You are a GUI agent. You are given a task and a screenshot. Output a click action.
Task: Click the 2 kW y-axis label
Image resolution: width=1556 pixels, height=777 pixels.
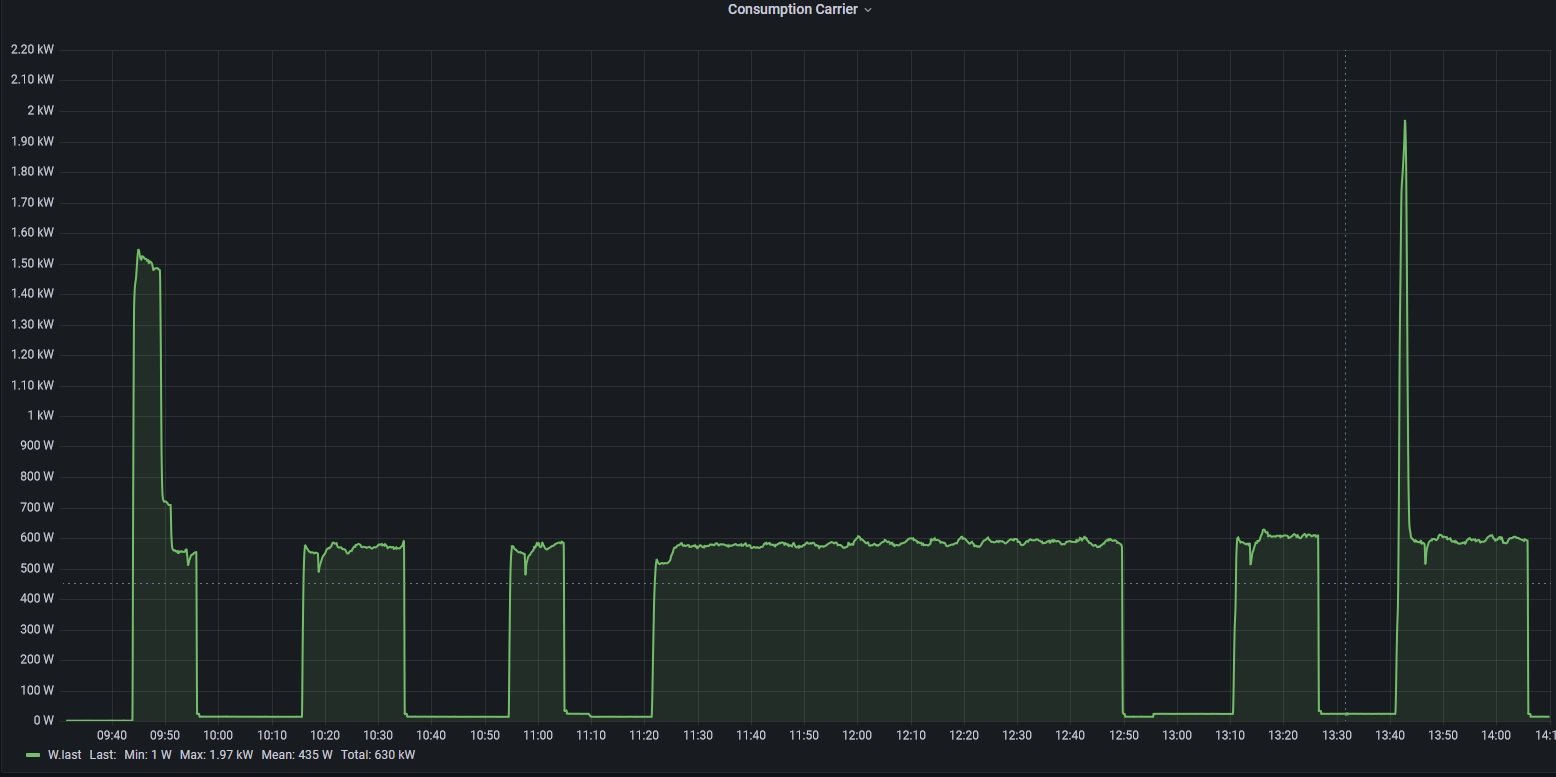coord(40,110)
